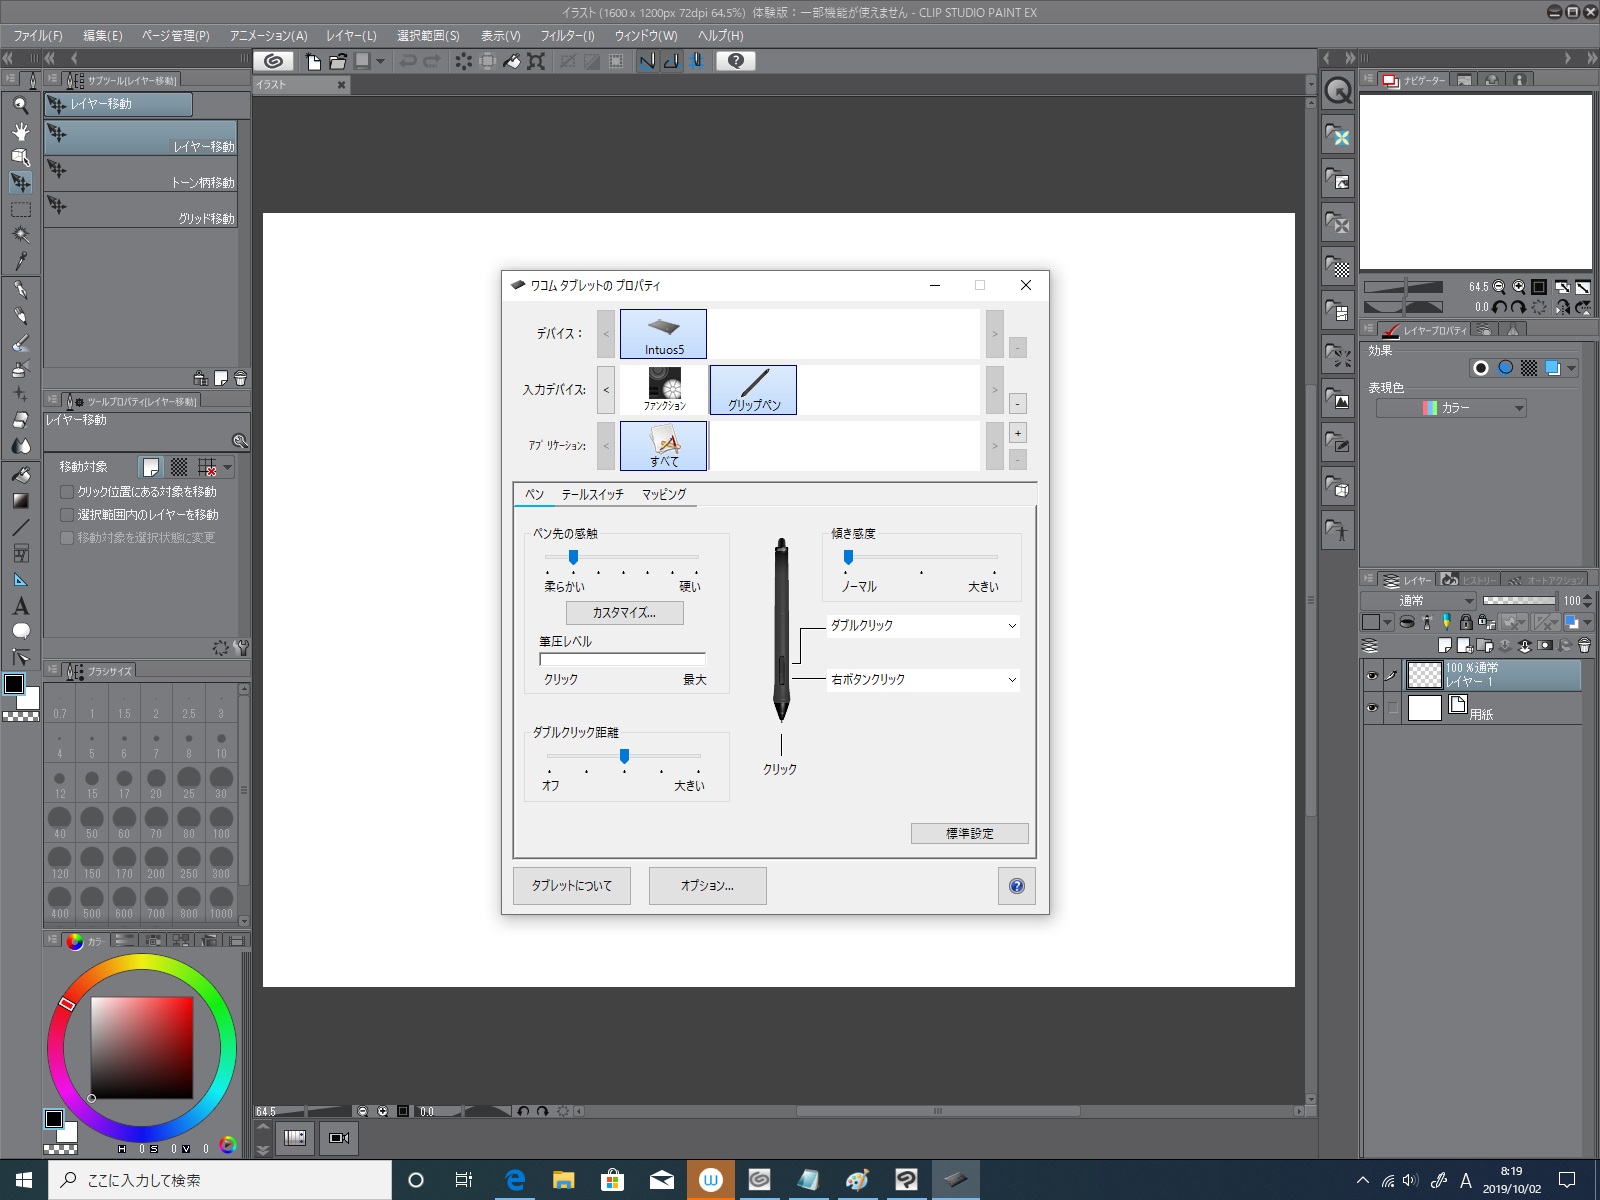Screen dimensions: 1600x1200
Task: Enable クリック位置にある対象を移動 checkbox
Action: point(67,492)
